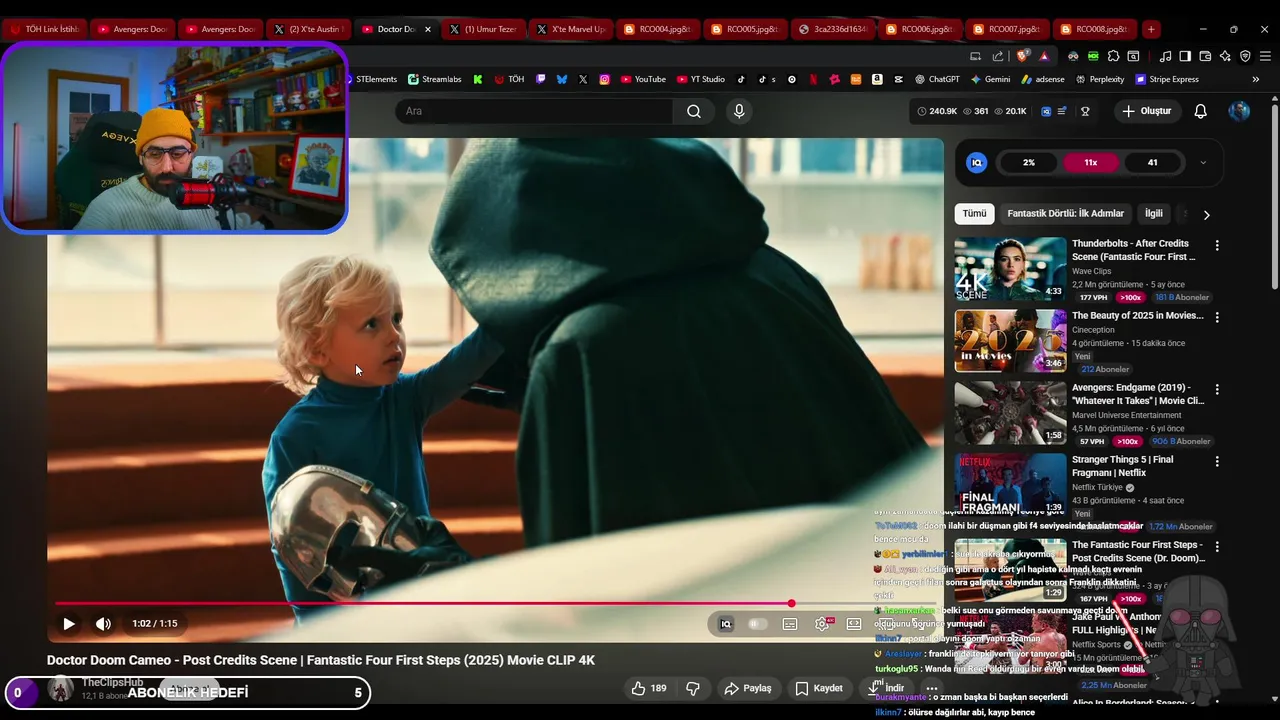Open Stranger Things 5 Final Fragmanı title
The height and width of the screenshot is (720, 1280).
tap(1122, 466)
